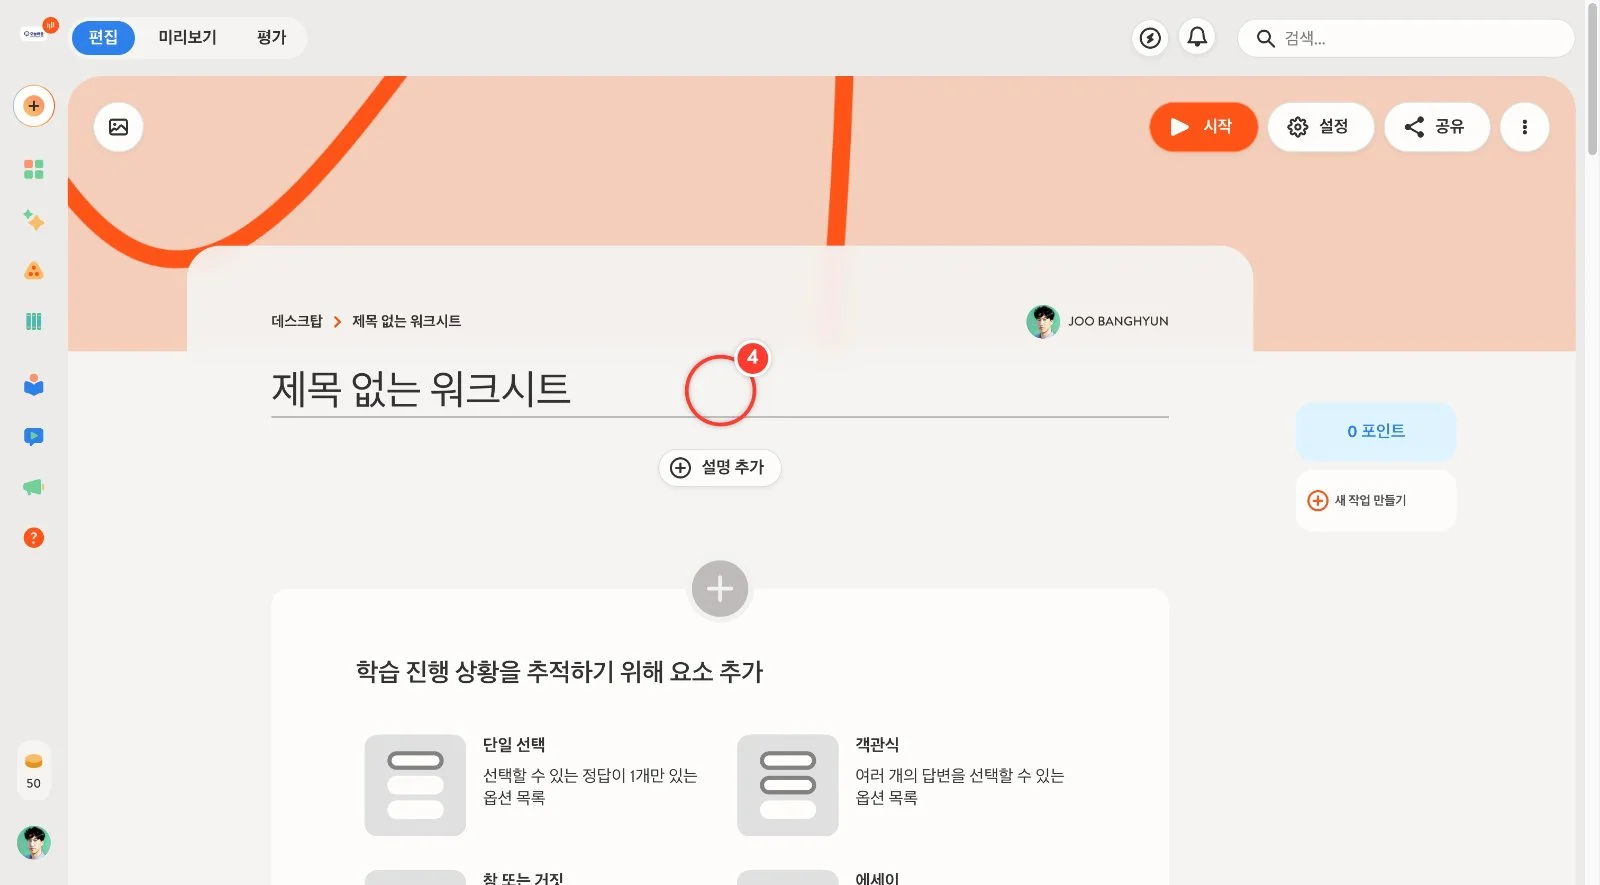Screen dimensions: 1600x885
Task: Click the 데스크탑 breadcrumb link
Action: click(x=296, y=321)
